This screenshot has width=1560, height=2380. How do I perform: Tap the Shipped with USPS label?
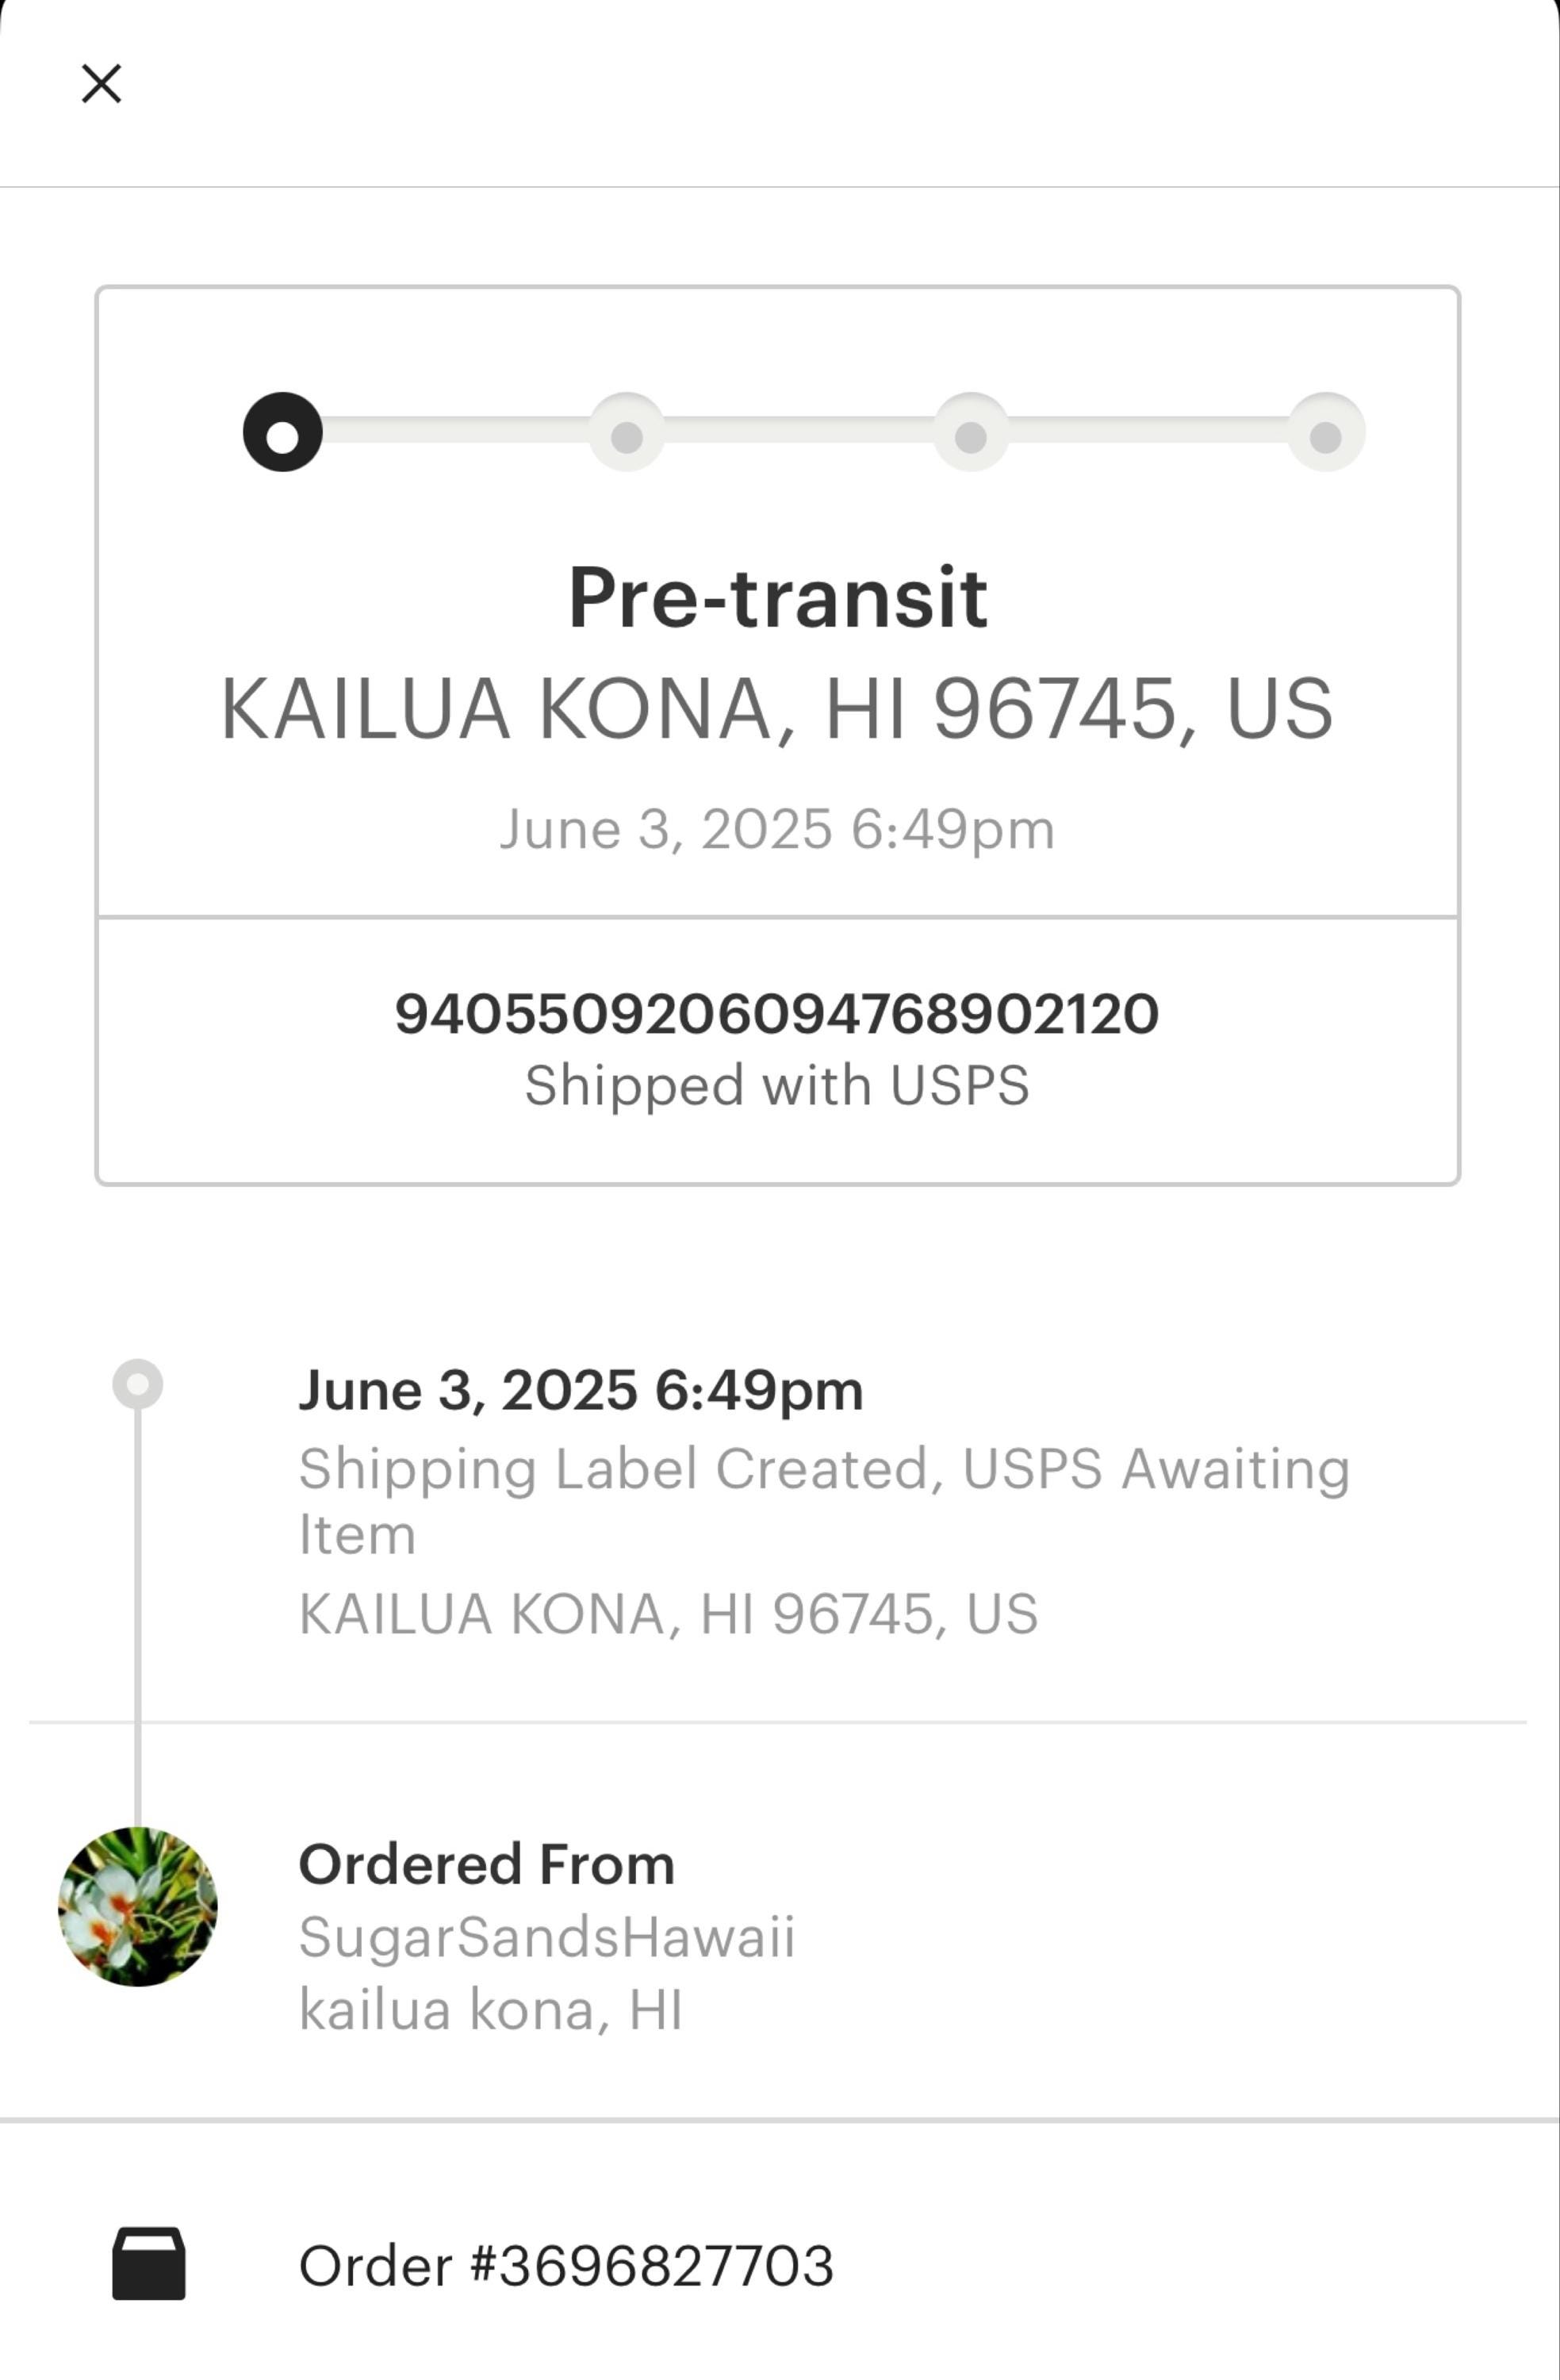point(777,1085)
